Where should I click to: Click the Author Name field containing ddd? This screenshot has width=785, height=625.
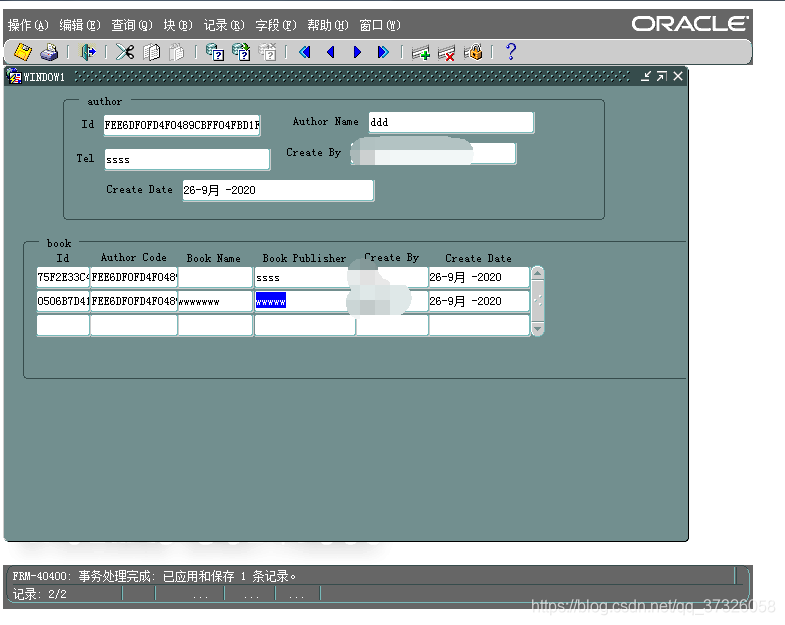tap(451, 122)
